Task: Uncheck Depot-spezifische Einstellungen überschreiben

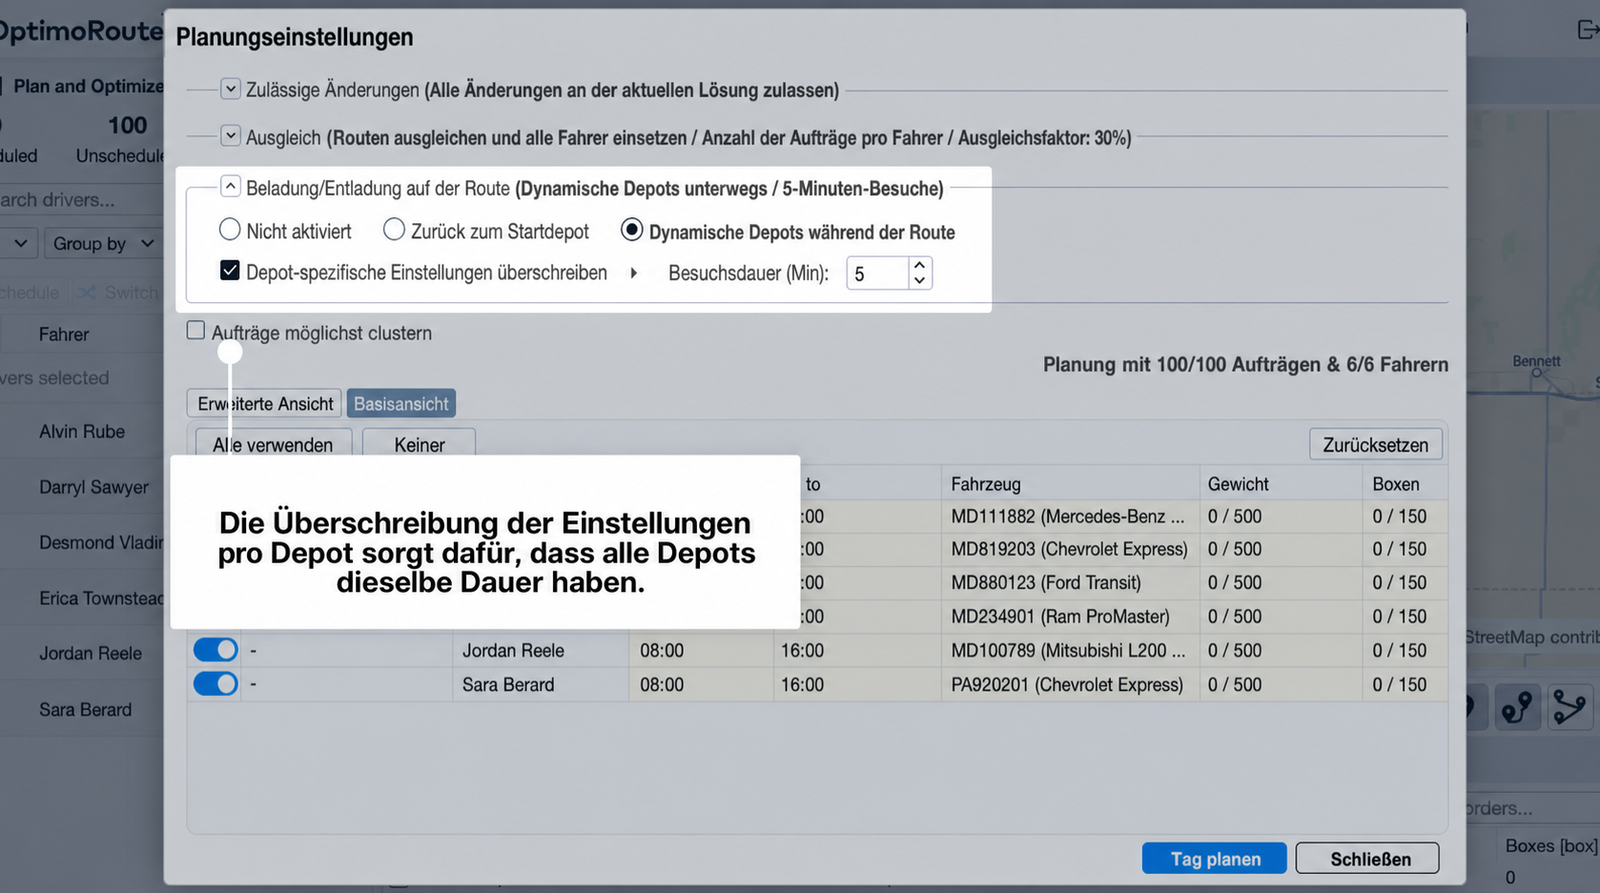Action: tap(230, 271)
